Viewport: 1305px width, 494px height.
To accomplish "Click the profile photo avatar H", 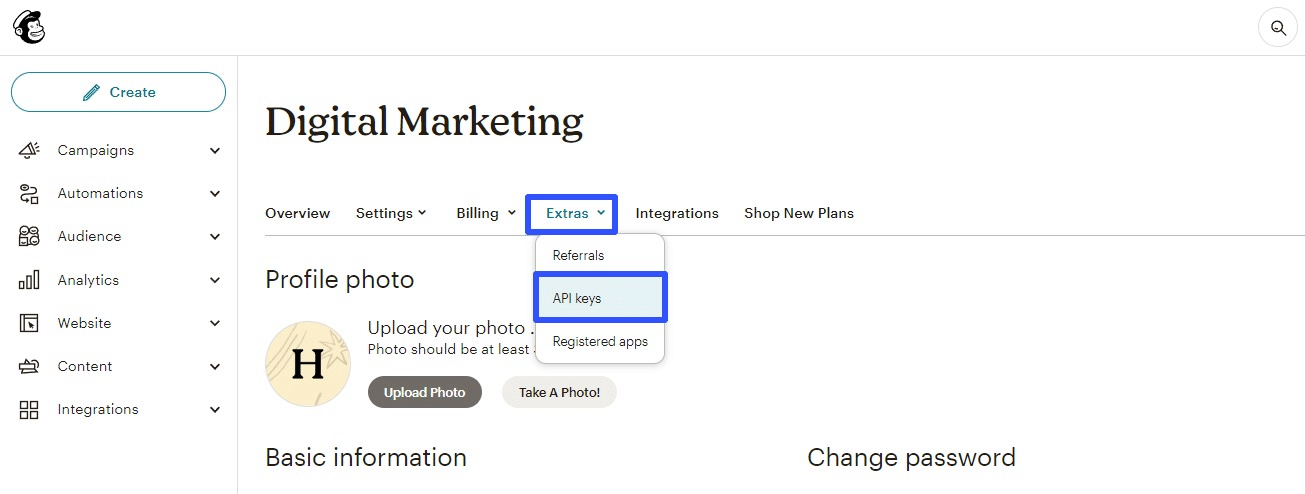I will click(308, 364).
